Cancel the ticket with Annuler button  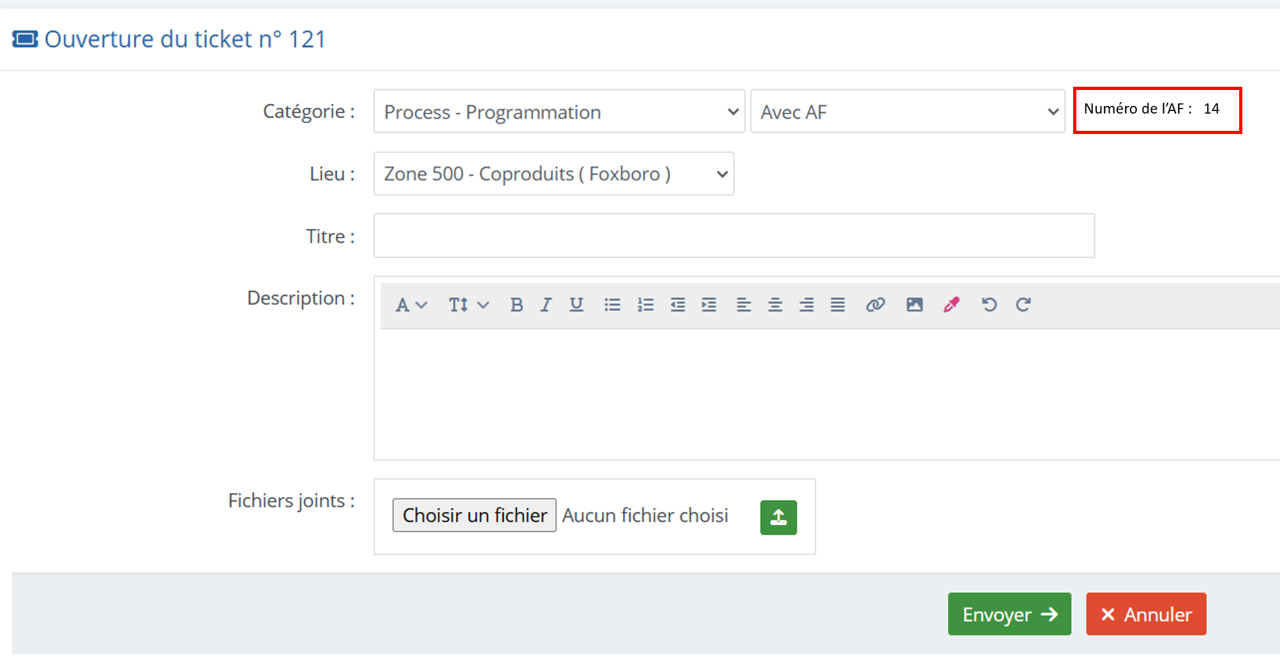(x=1146, y=614)
